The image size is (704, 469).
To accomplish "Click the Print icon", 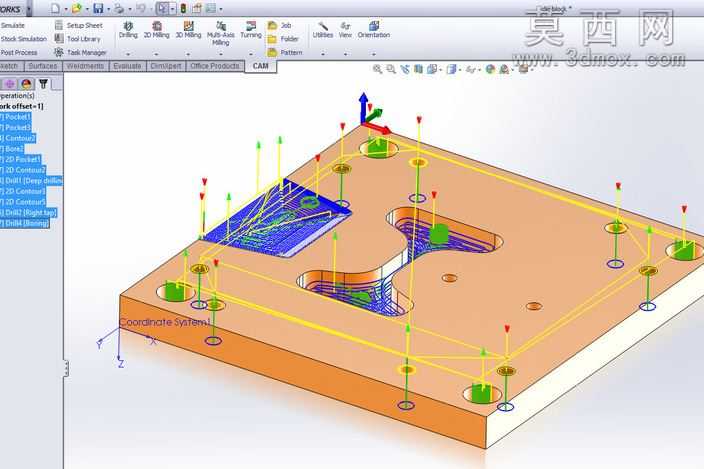I will (x=119, y=8).
